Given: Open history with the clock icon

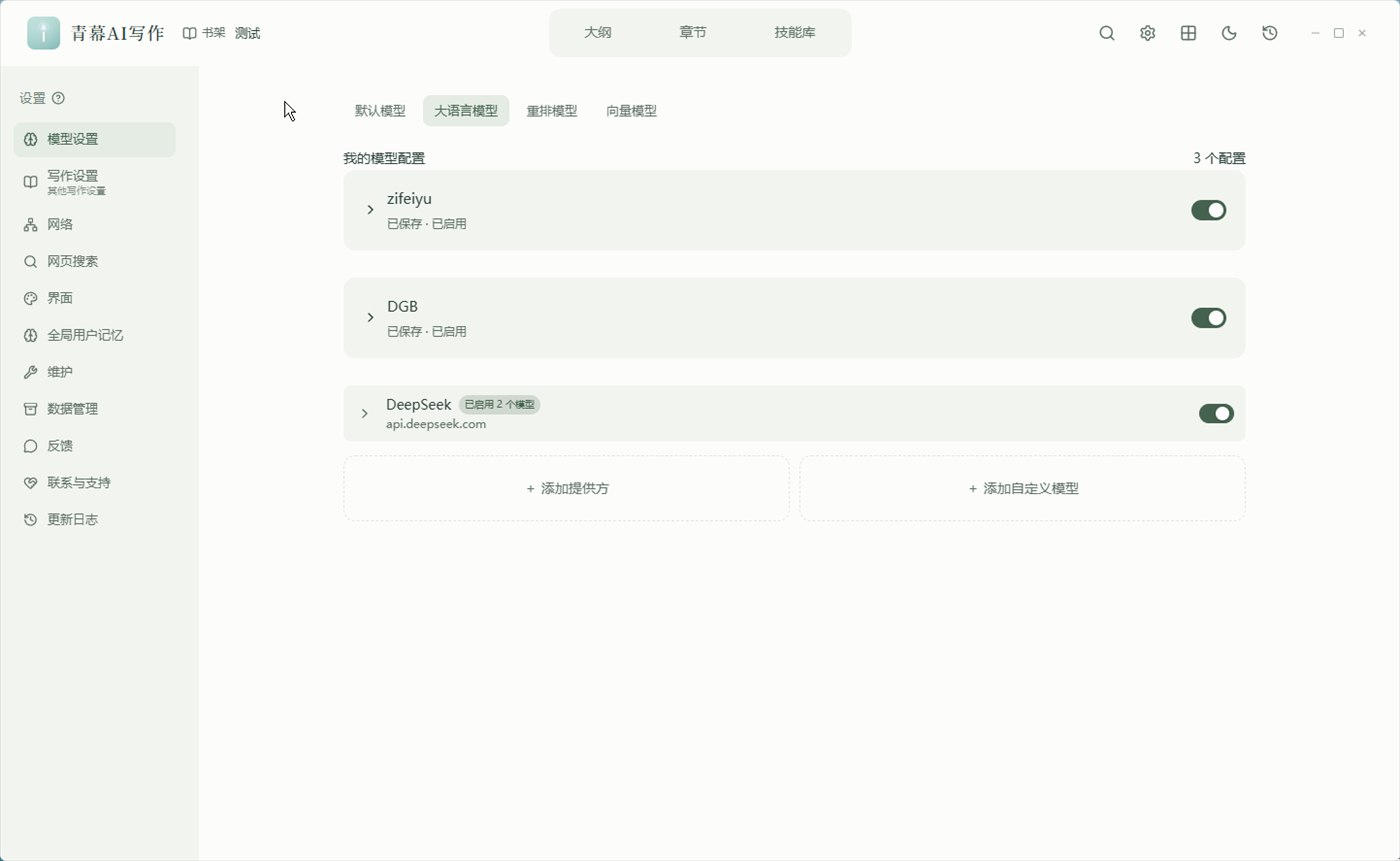Looking at the screenshot, I should tap(1270, 33).
